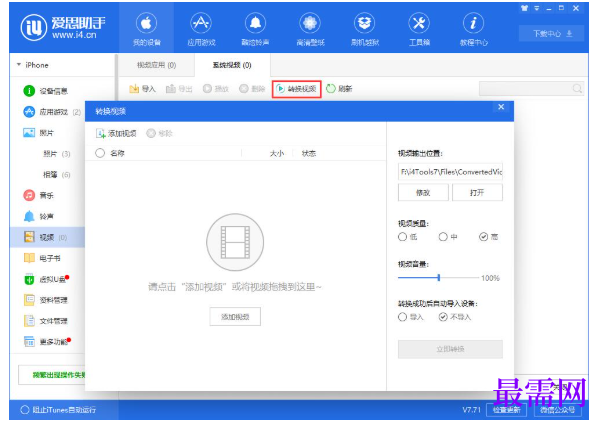This screenshot has width=605, height=424.
Task: Click the 打开 output folder button
Action: tap(477, 193)
